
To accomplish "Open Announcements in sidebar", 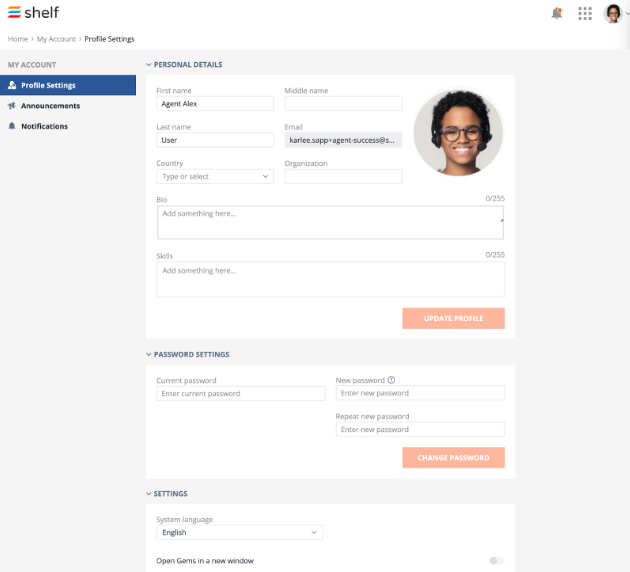I will click(68, 106).
